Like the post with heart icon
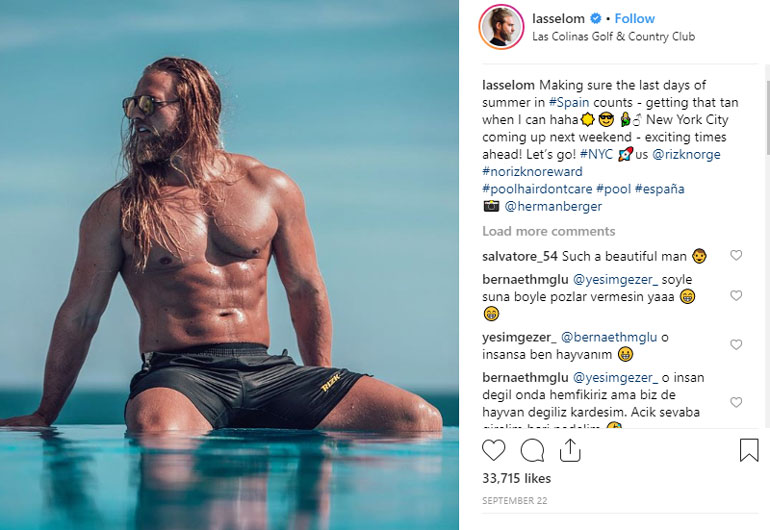The height and width of the screenshot is (530, 770). pos(494,450)
